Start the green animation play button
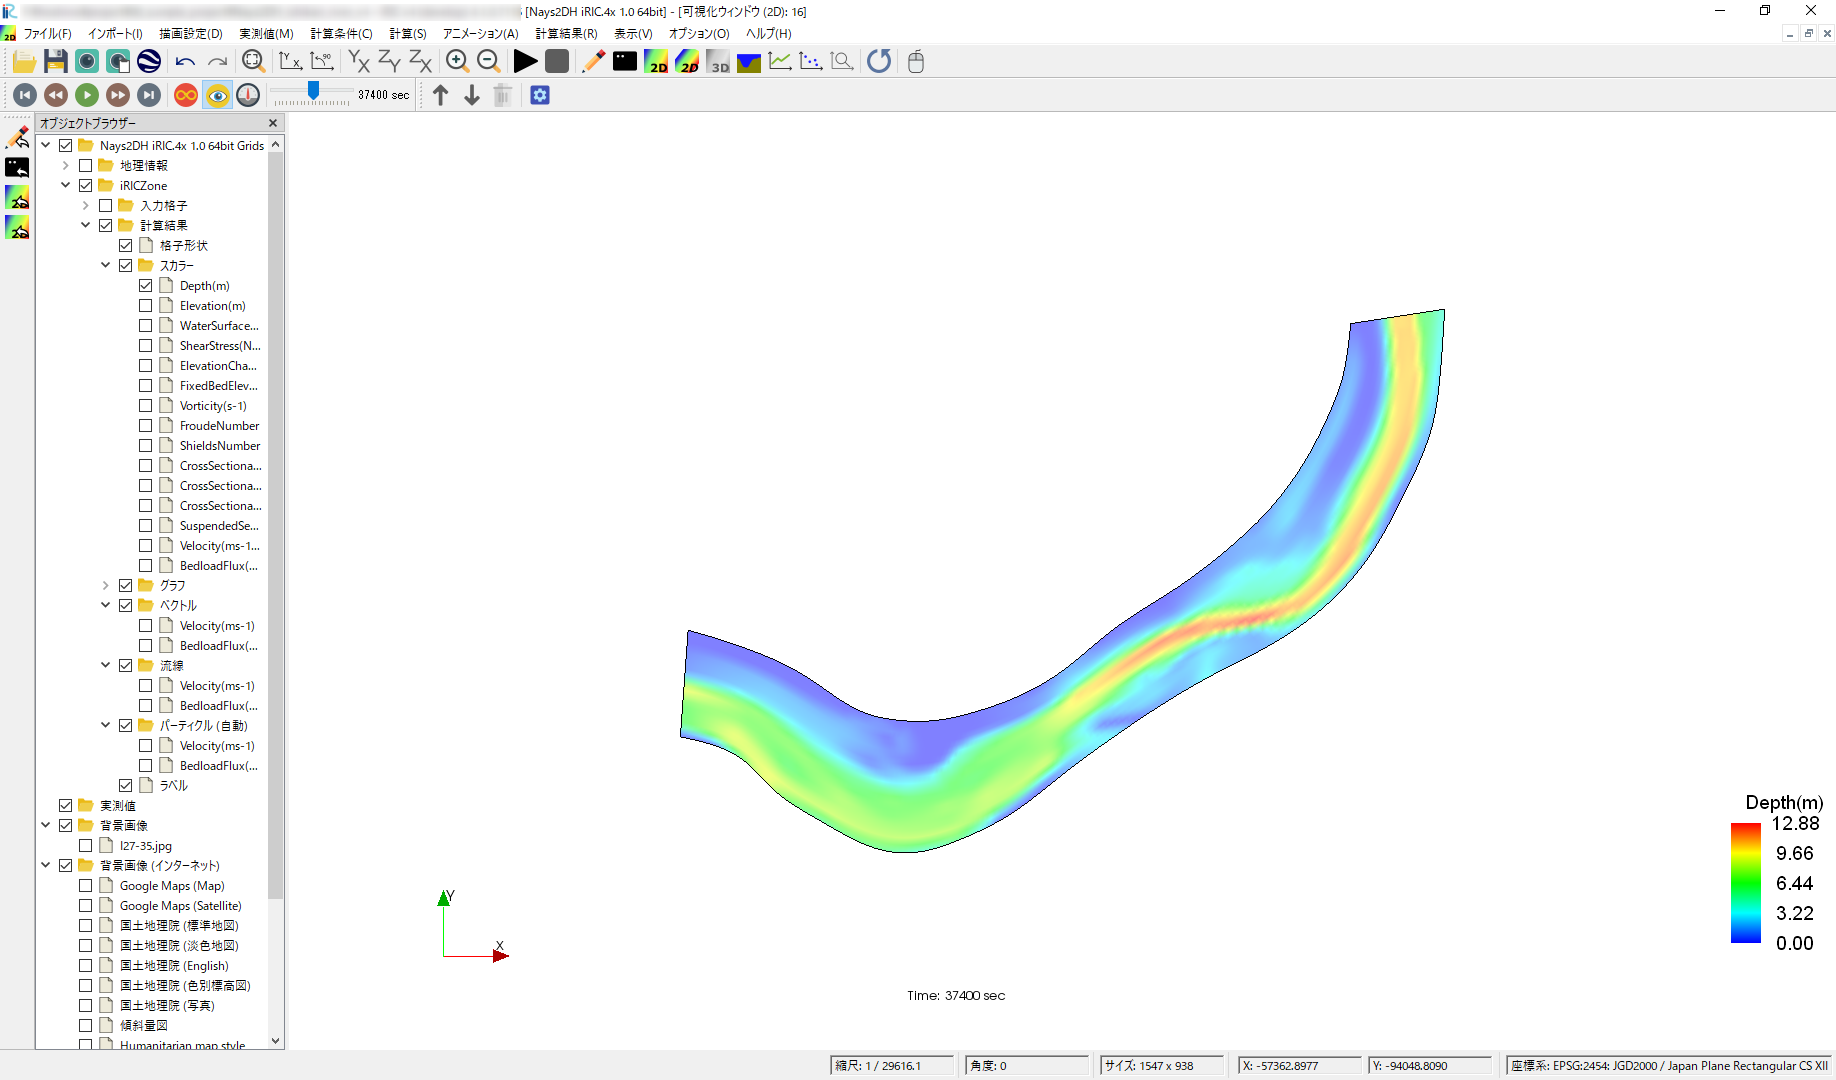 87,95
